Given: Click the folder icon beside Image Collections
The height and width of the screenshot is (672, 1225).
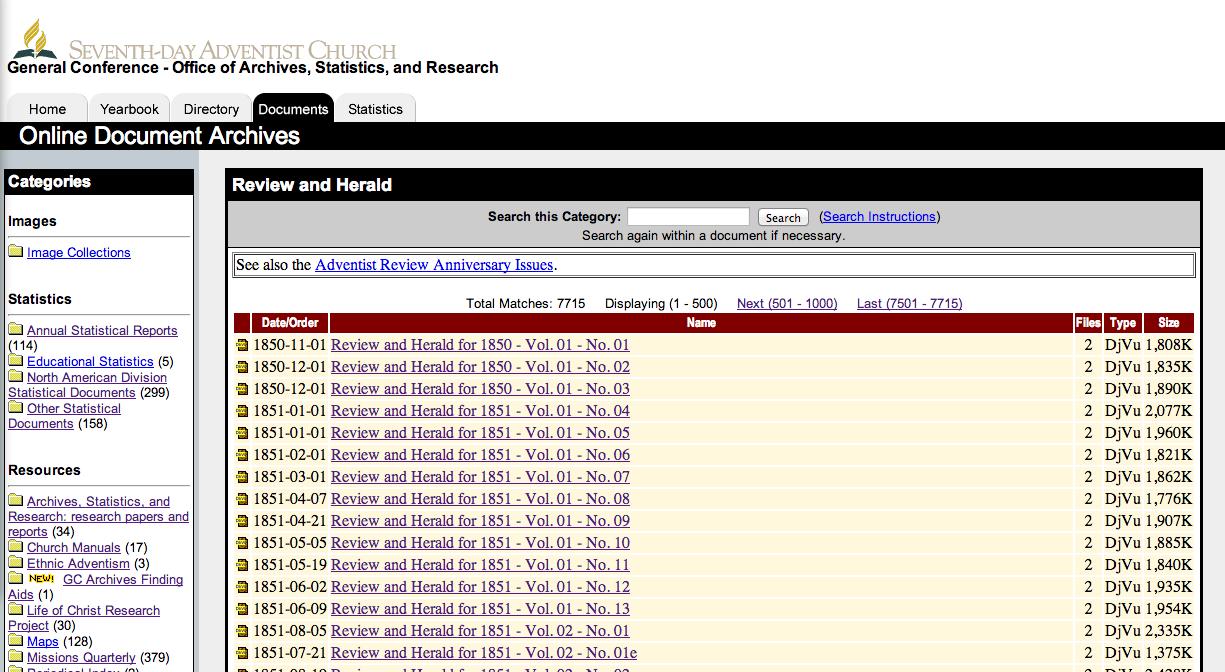Looking at the screenshot, I should coord(16,251).
